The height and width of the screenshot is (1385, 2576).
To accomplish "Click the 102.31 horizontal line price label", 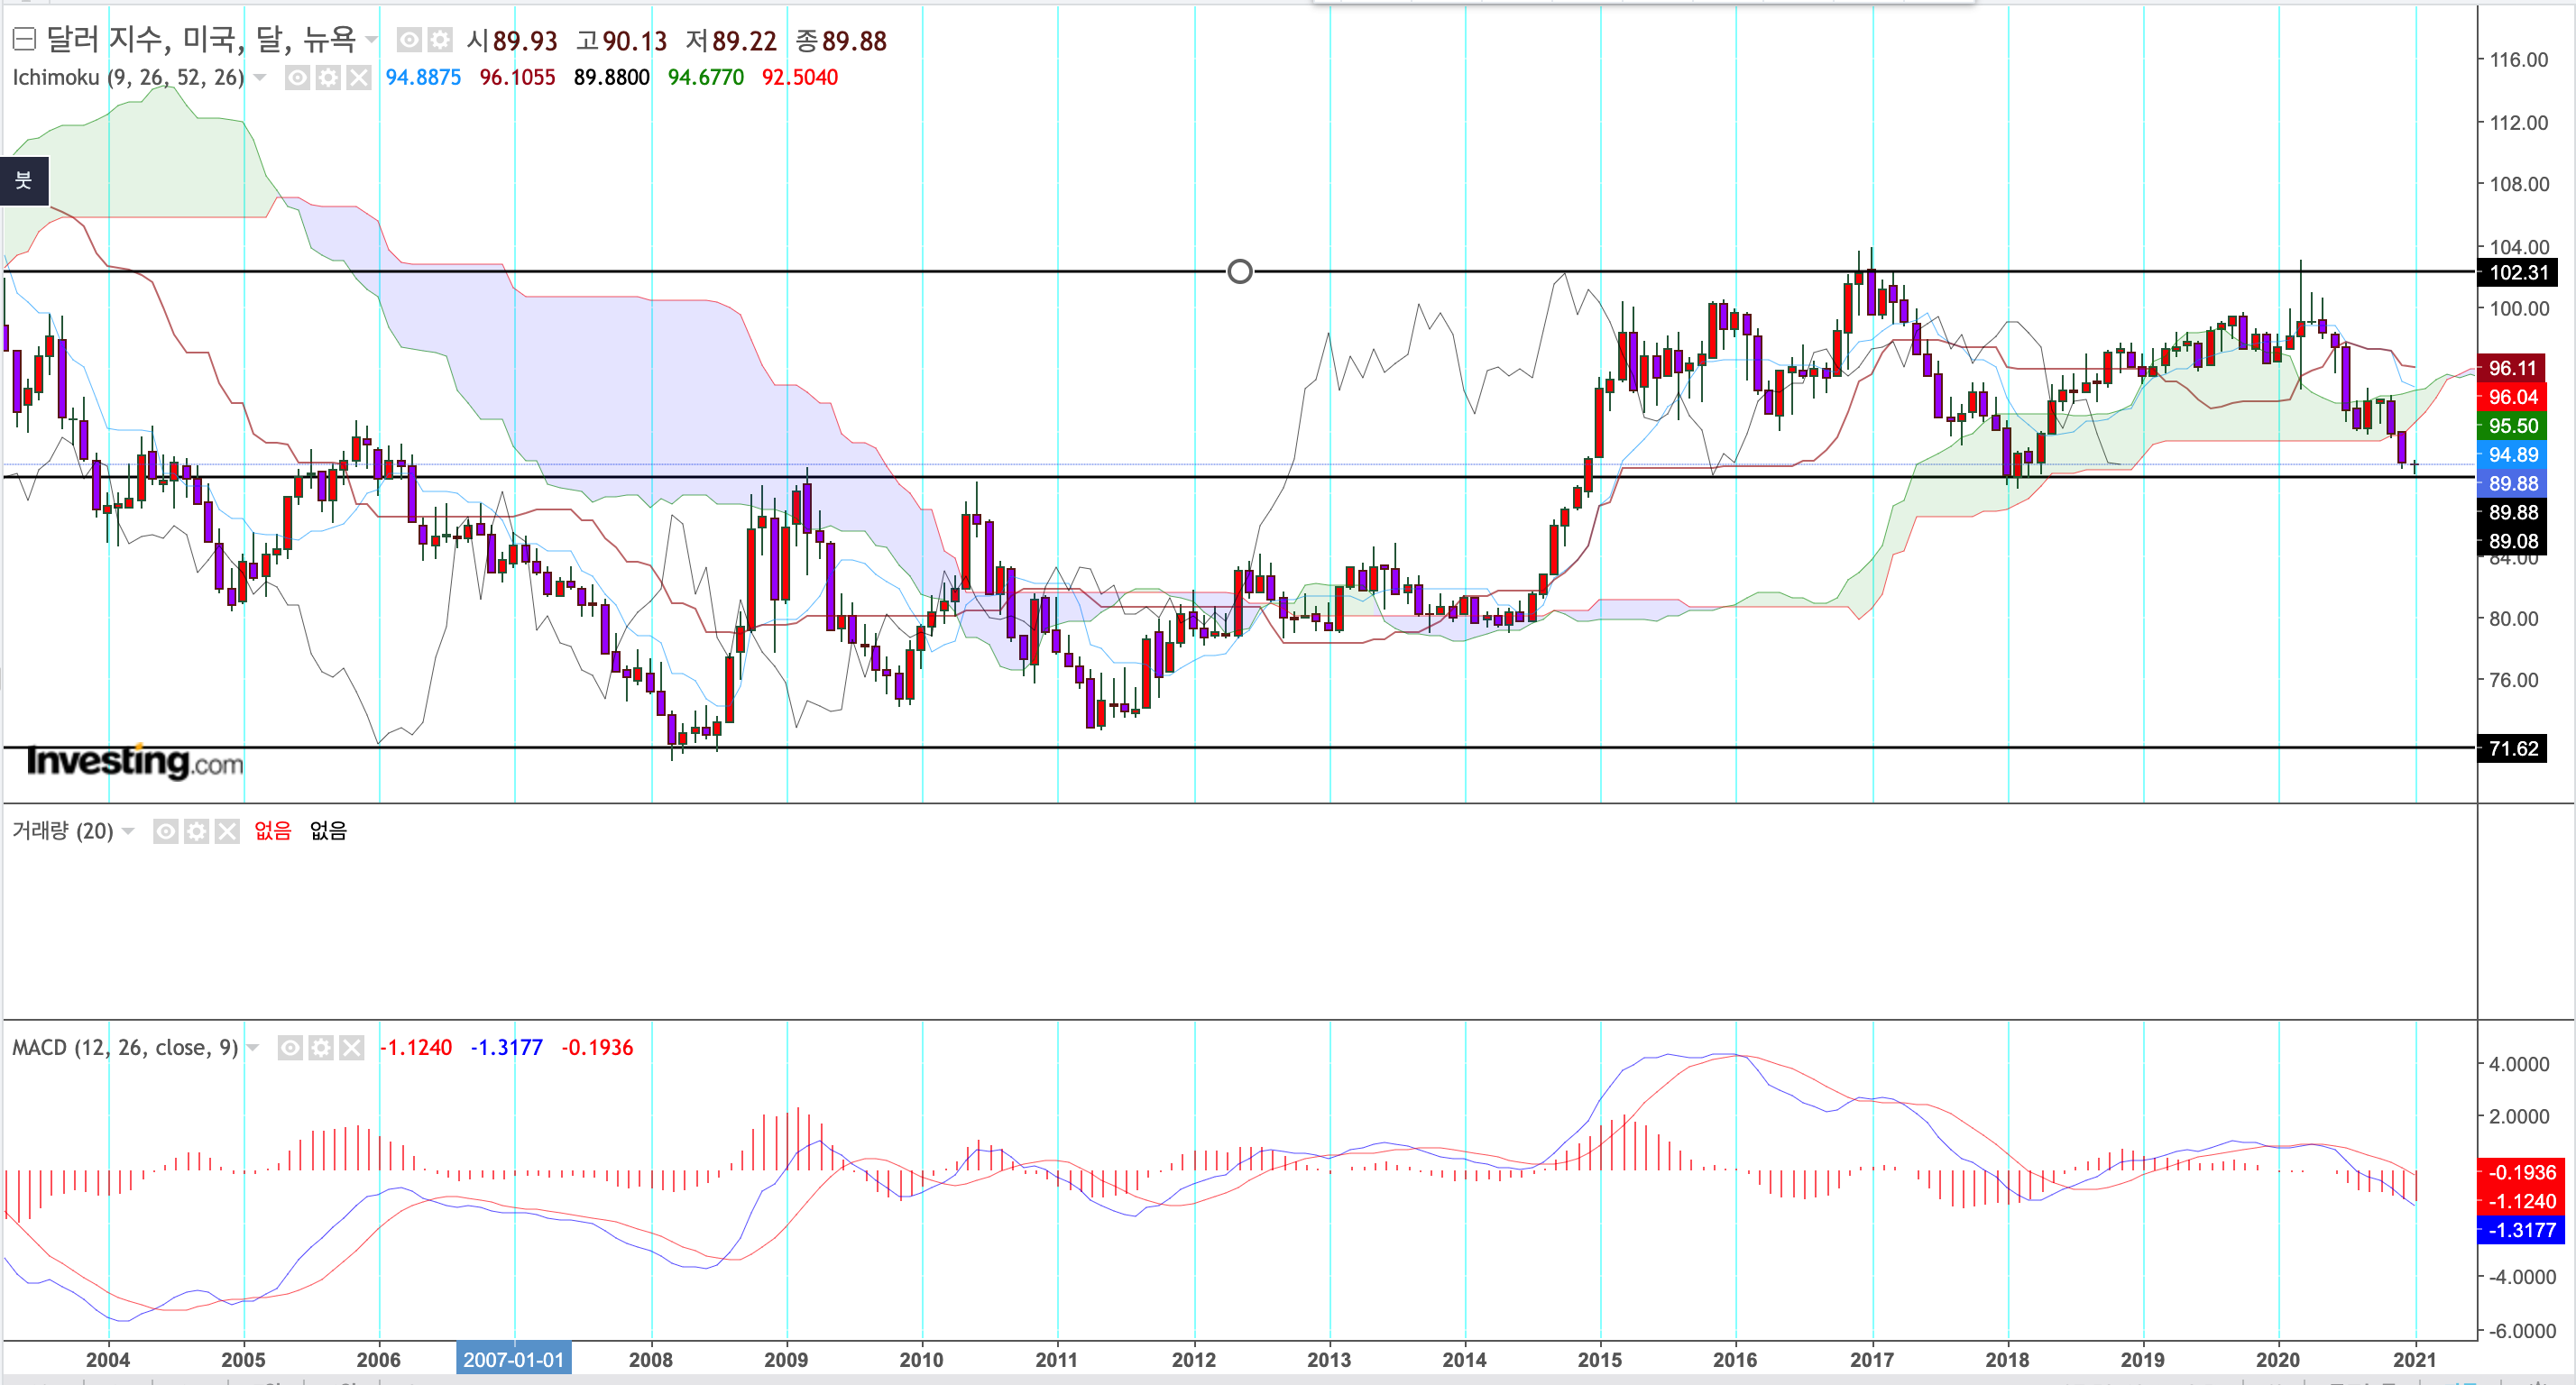I will (2517, 272).
